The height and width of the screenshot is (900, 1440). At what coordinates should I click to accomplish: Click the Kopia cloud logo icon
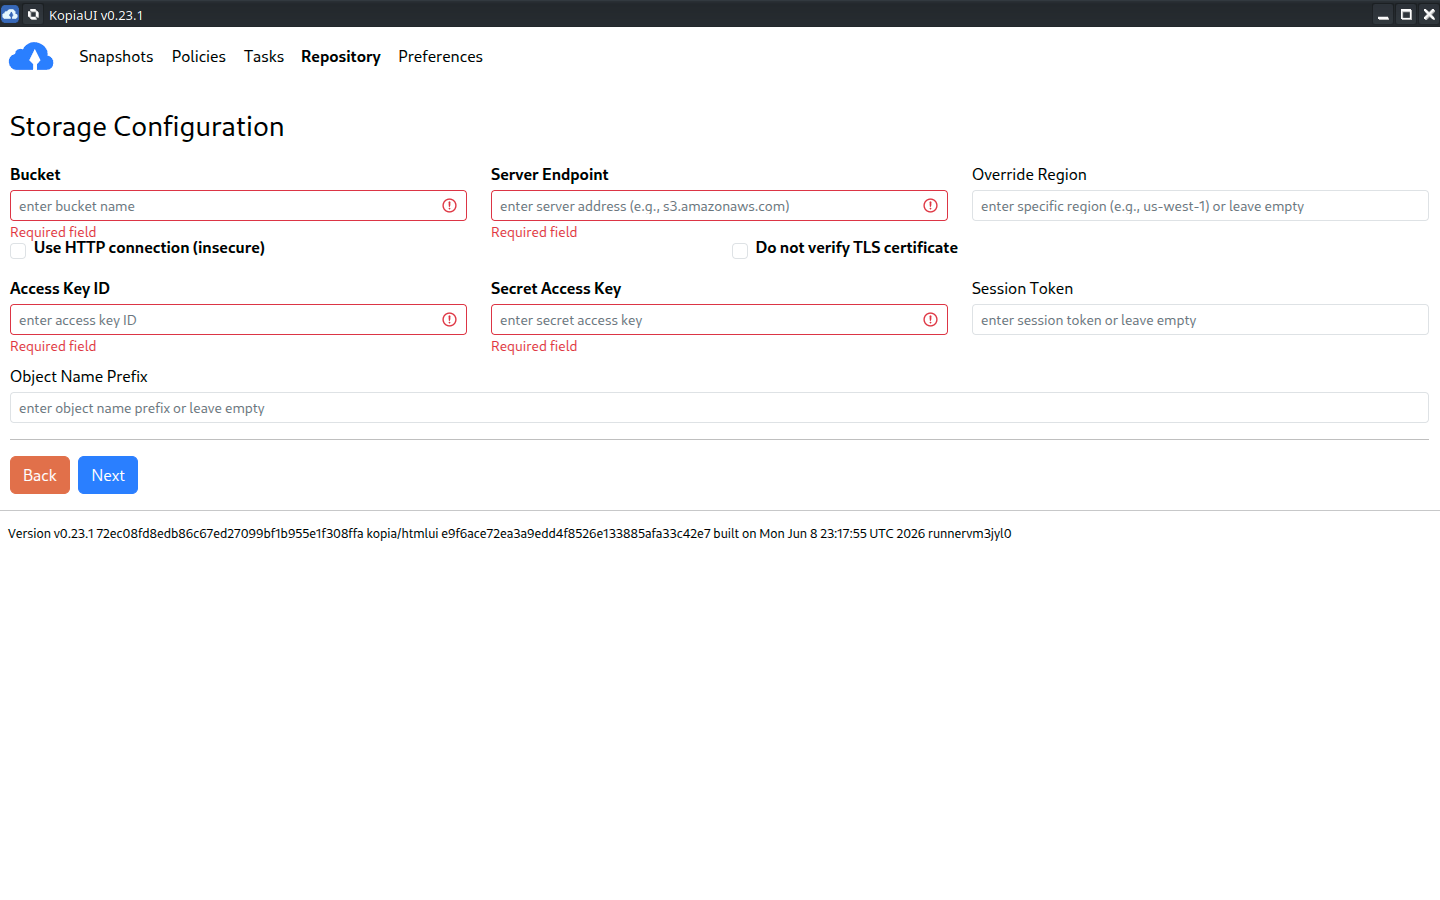(31, 57)
